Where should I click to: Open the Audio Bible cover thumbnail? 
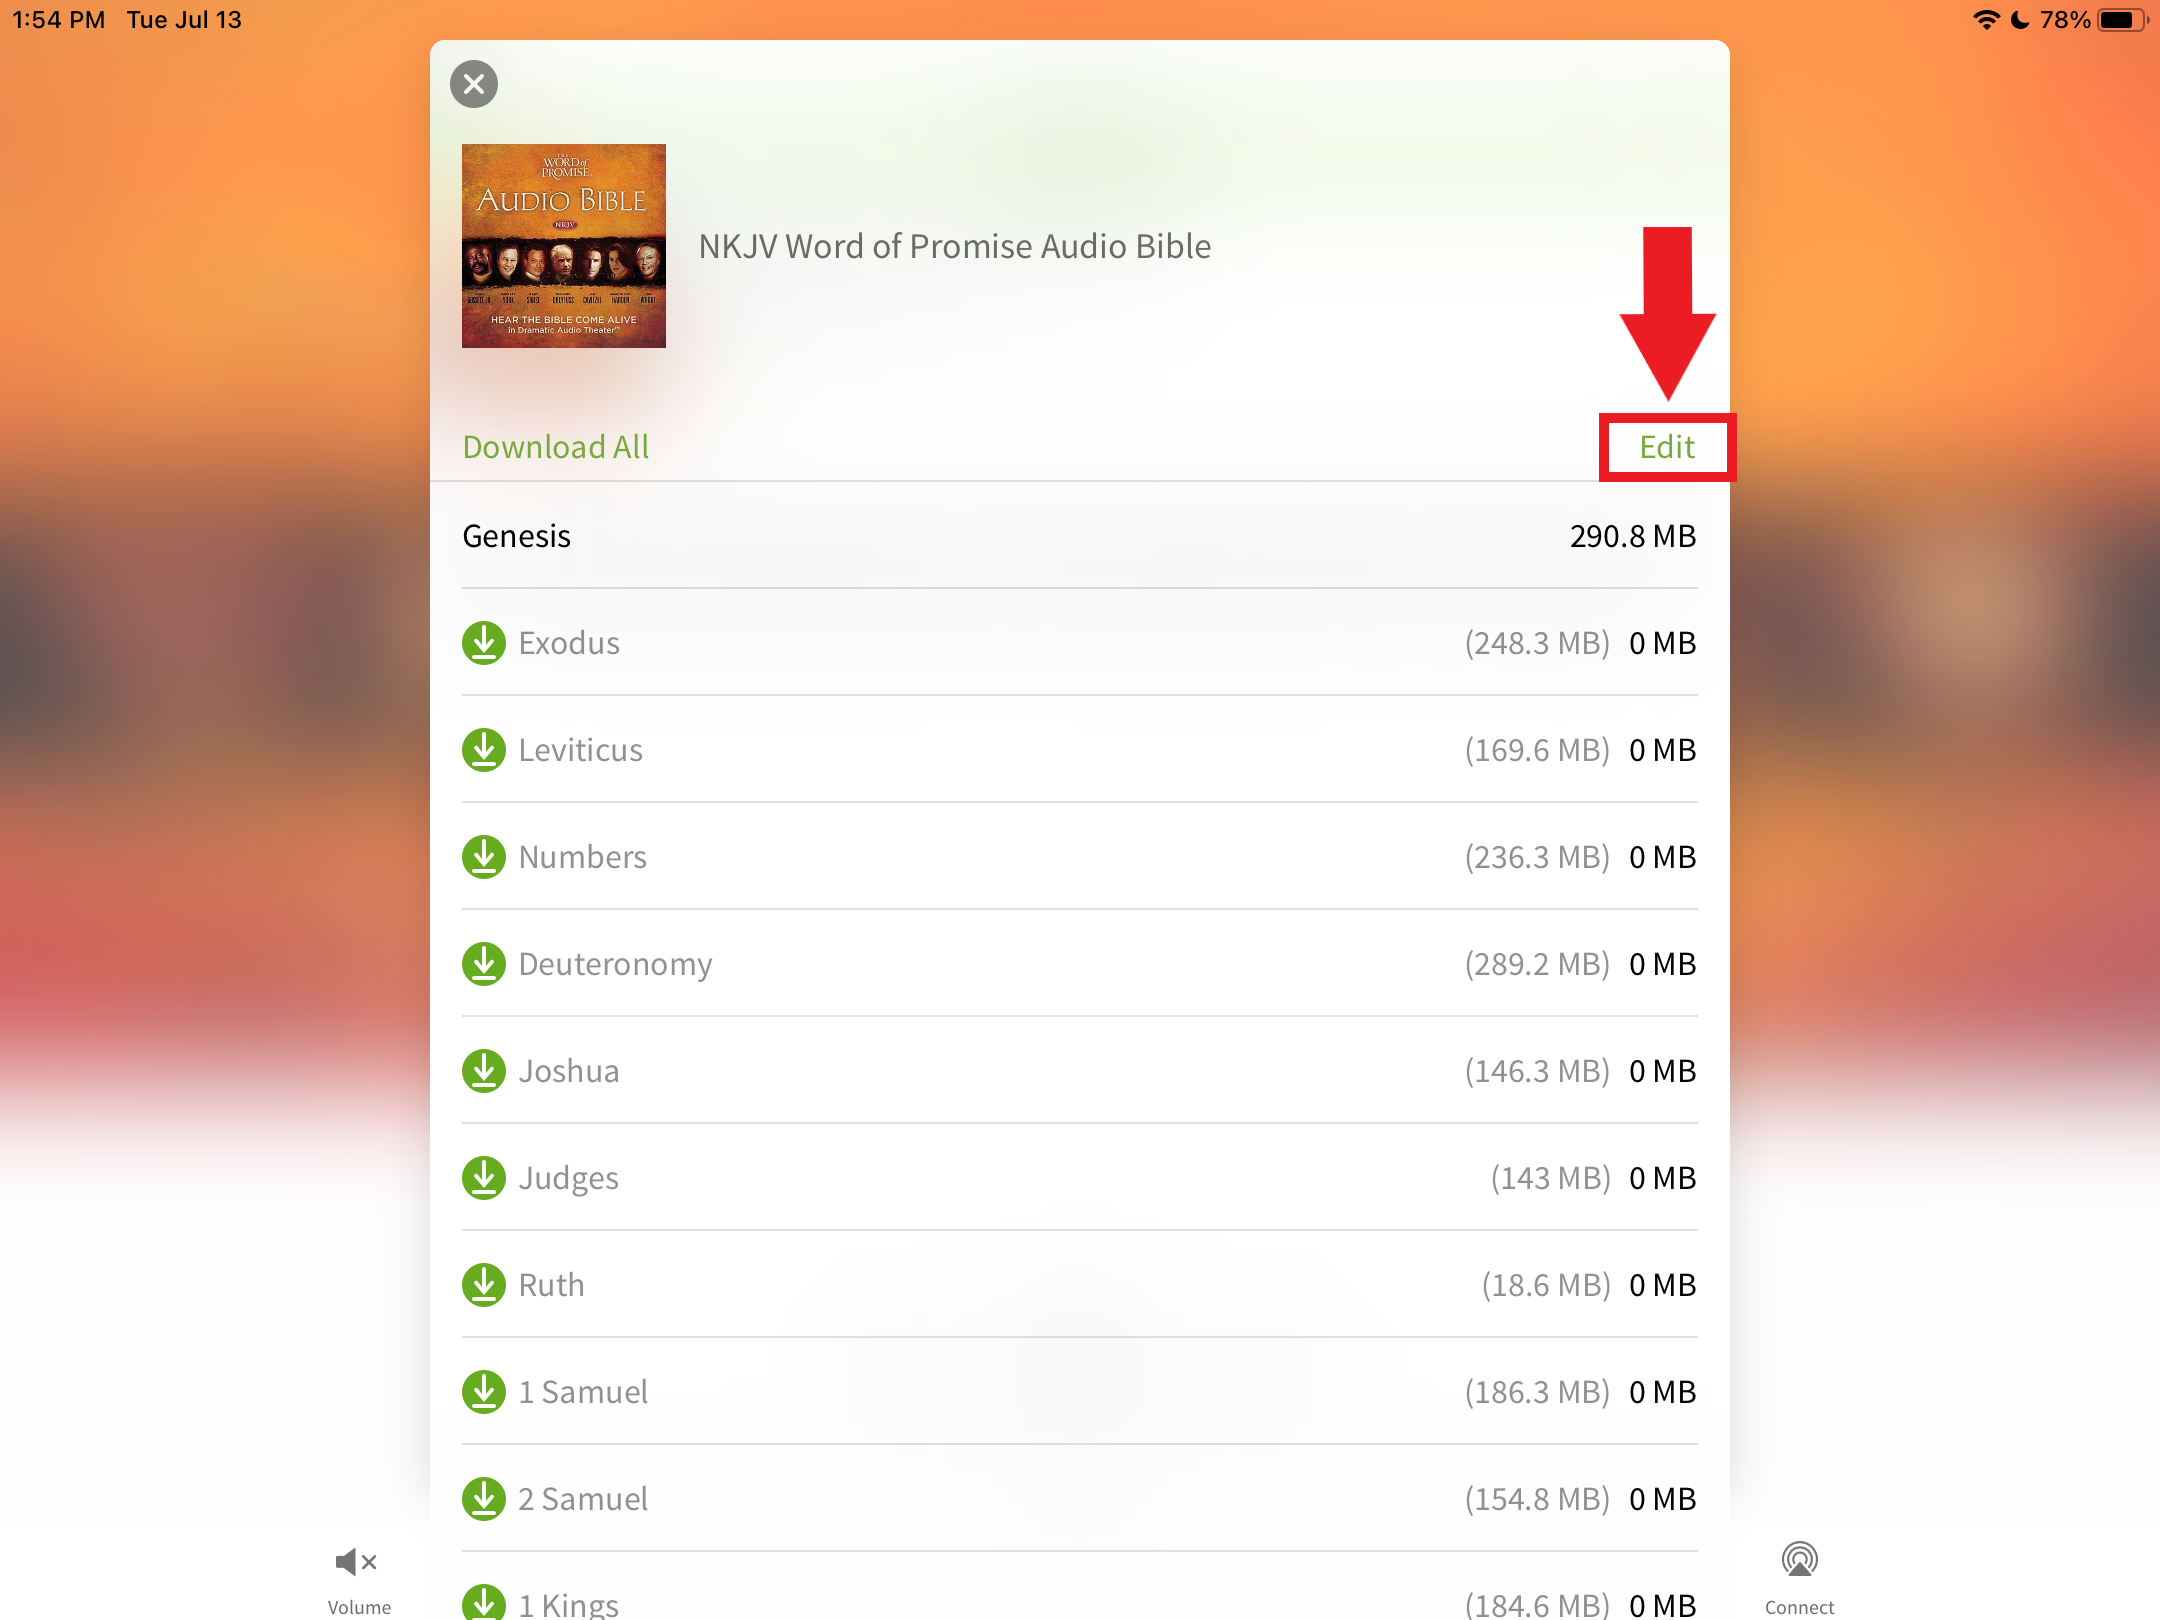coord(564,246)
